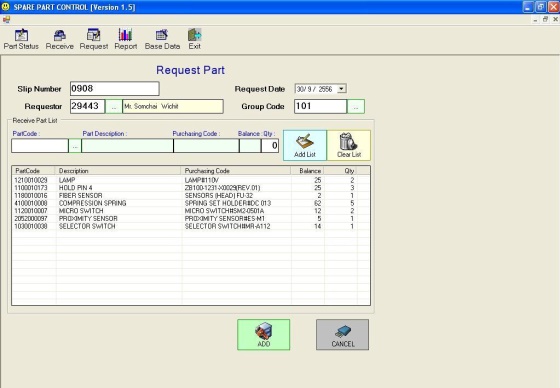Click the Qty entry field showing 0

[x=270, y=146]
